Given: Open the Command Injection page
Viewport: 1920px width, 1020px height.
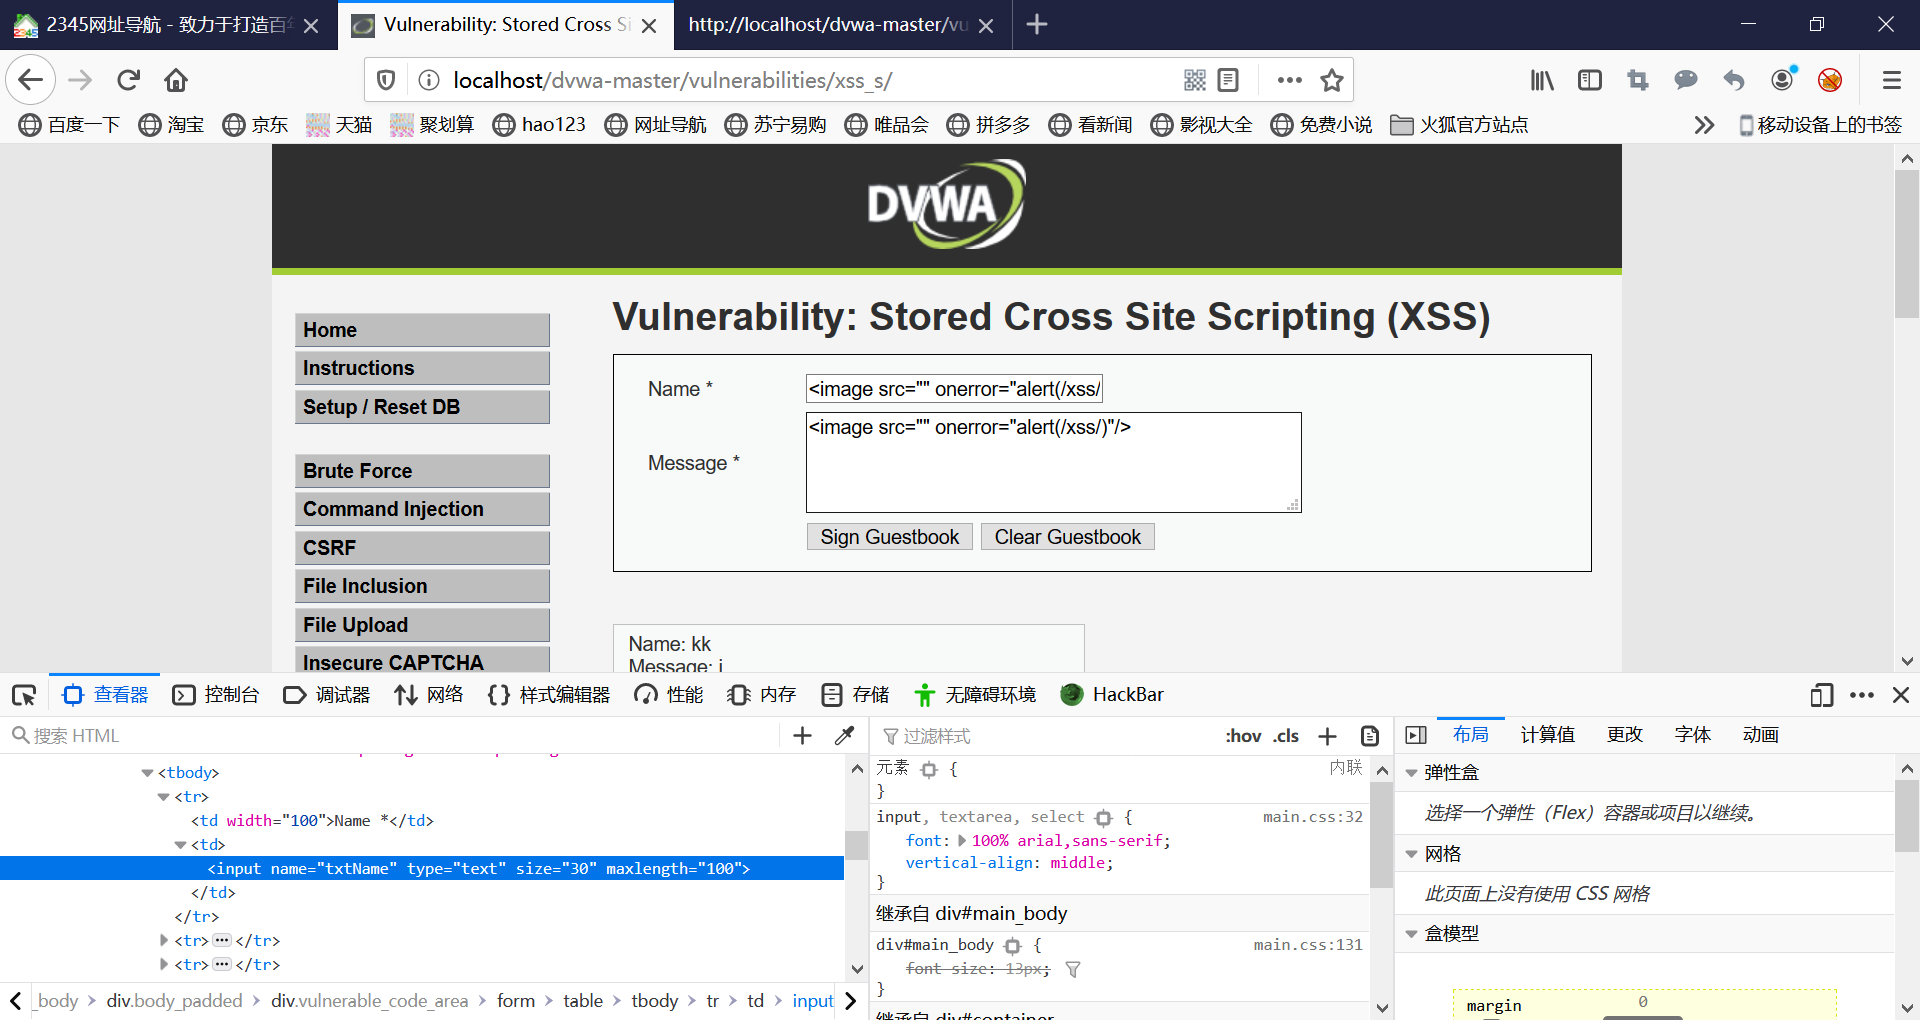Looking at the screenshot, I should click(x=422, y=509).
